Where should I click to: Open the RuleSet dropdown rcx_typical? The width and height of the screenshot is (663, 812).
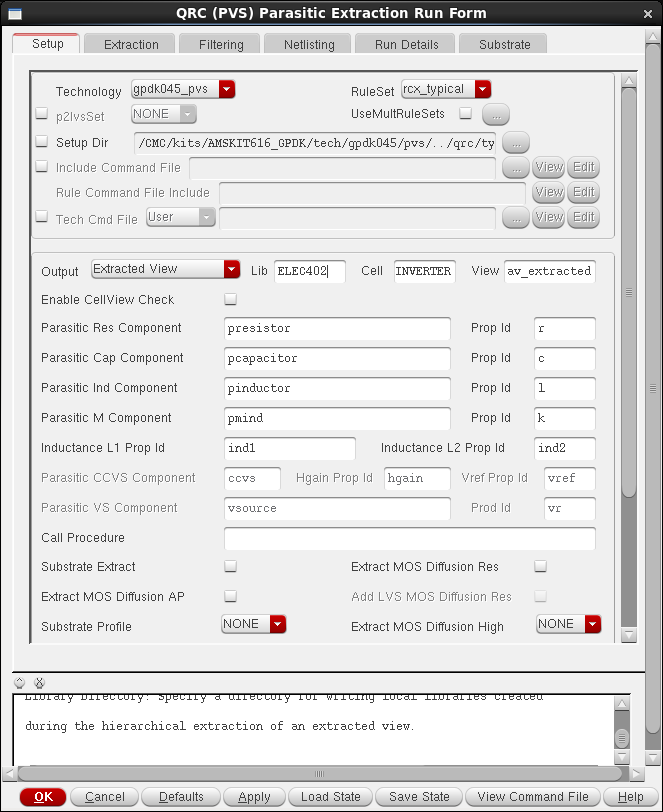[446, 89]
